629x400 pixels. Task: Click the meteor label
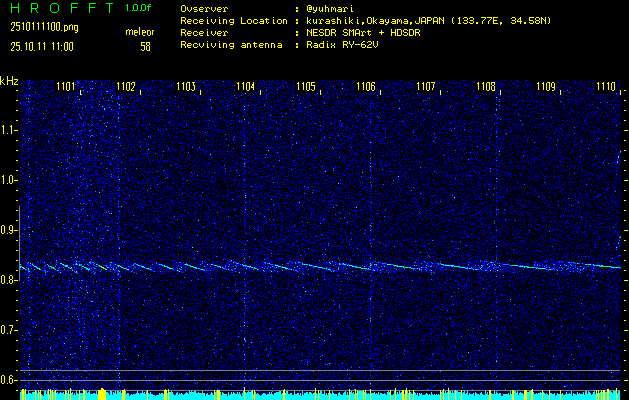coord(139,32)
